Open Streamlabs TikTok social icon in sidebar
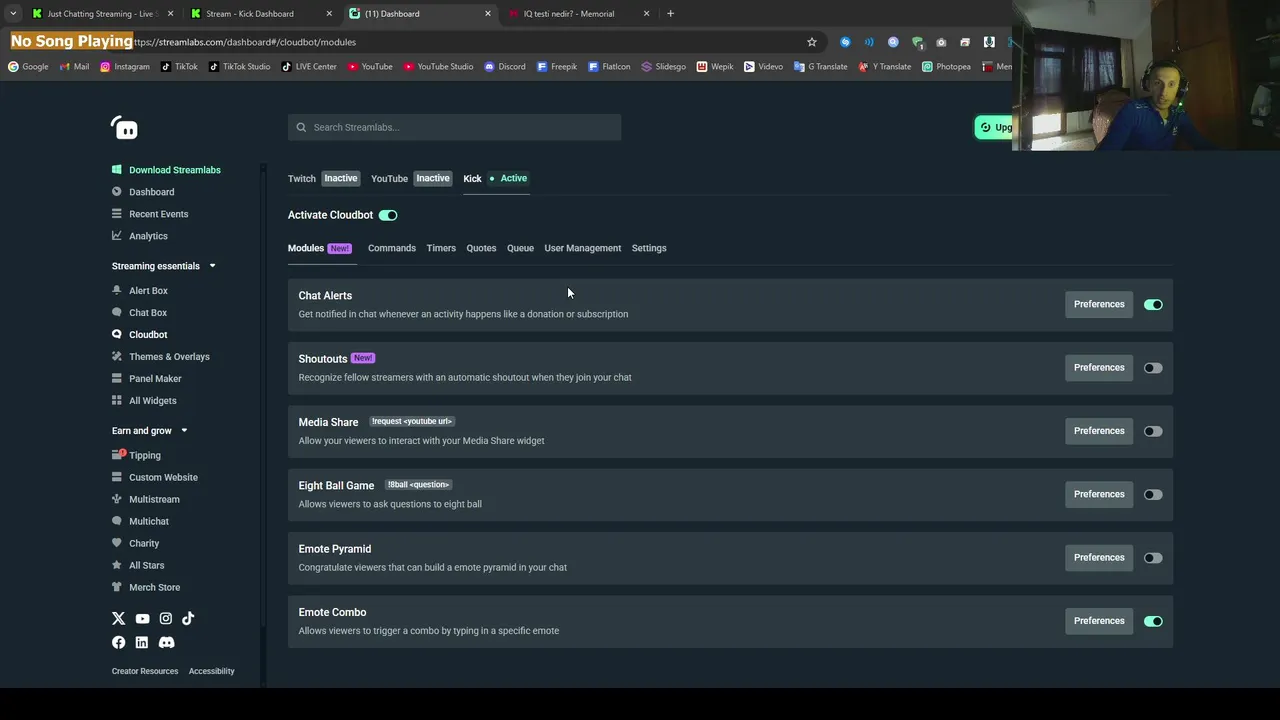1280x720 pixels. pyautogui.click(x=188, y=619)
